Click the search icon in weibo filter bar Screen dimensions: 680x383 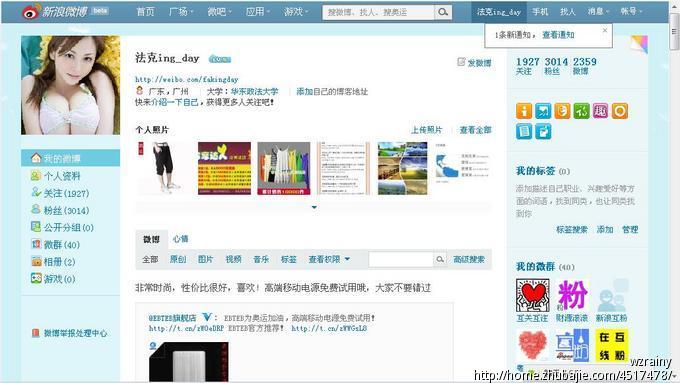tap(440, 259)
